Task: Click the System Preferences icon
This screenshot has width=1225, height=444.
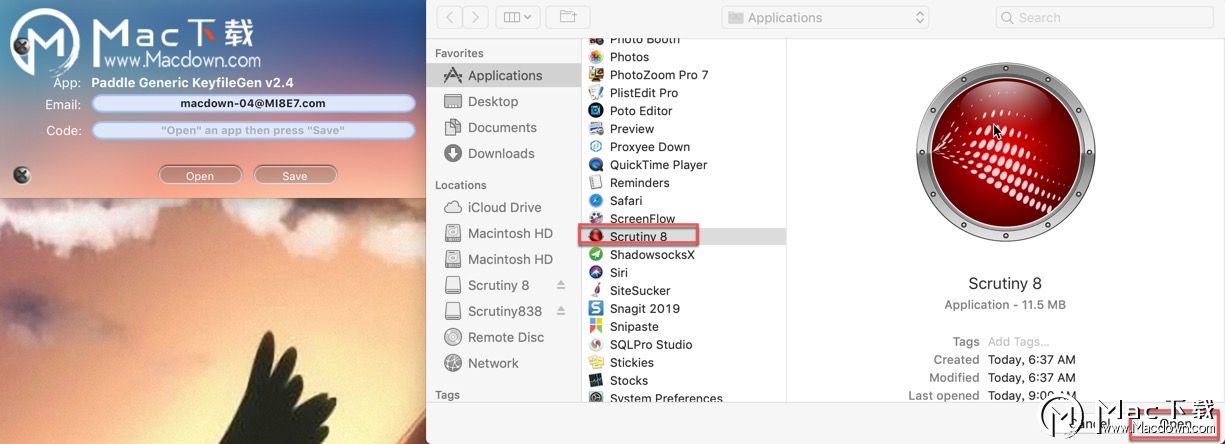Action: [596, 398]
